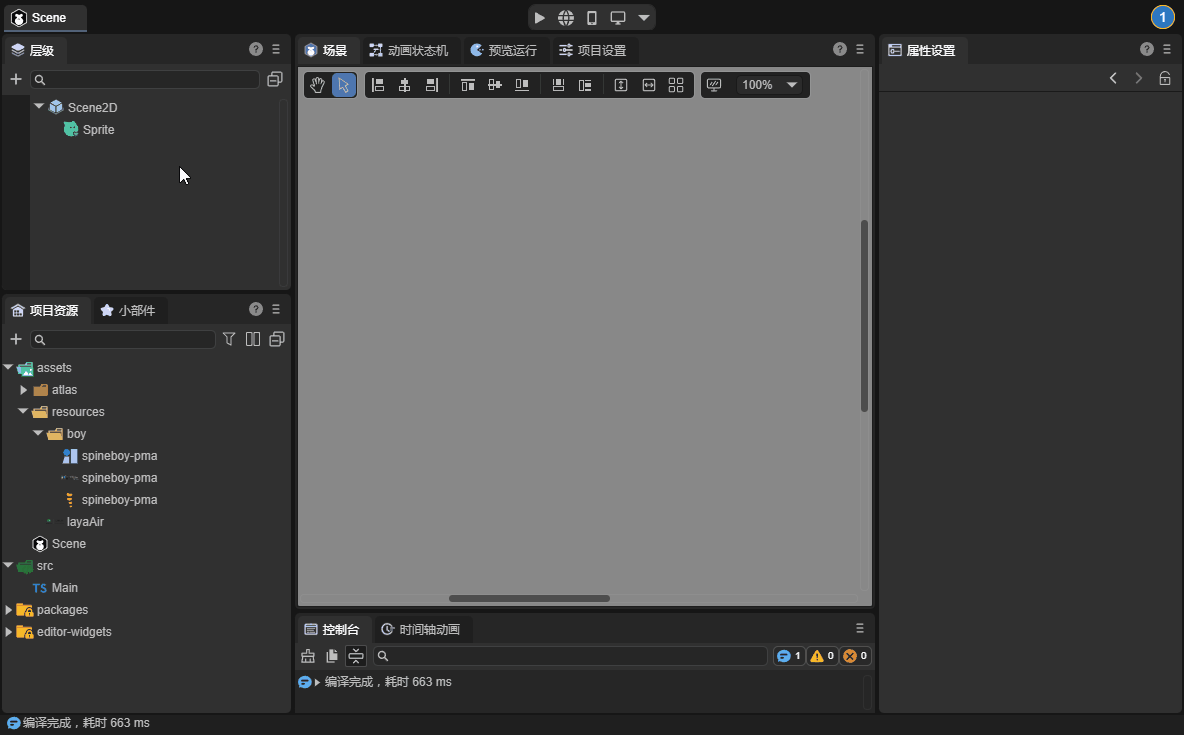
Task: Select the hand pan tool
Action: point(317,85)
